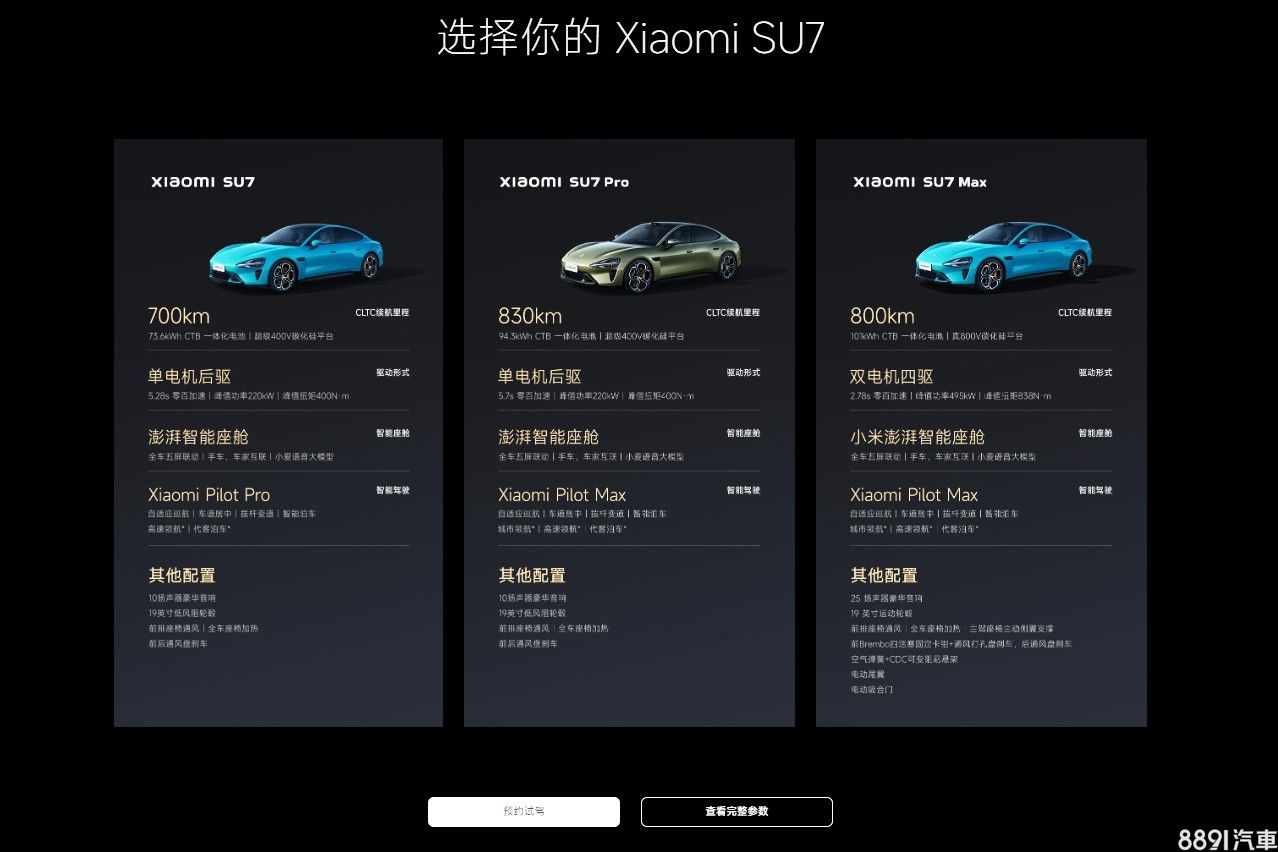The image size is (1278, 852).
Task: Click 双电机四驱 drive type on Max card
Action: (892, 377)
